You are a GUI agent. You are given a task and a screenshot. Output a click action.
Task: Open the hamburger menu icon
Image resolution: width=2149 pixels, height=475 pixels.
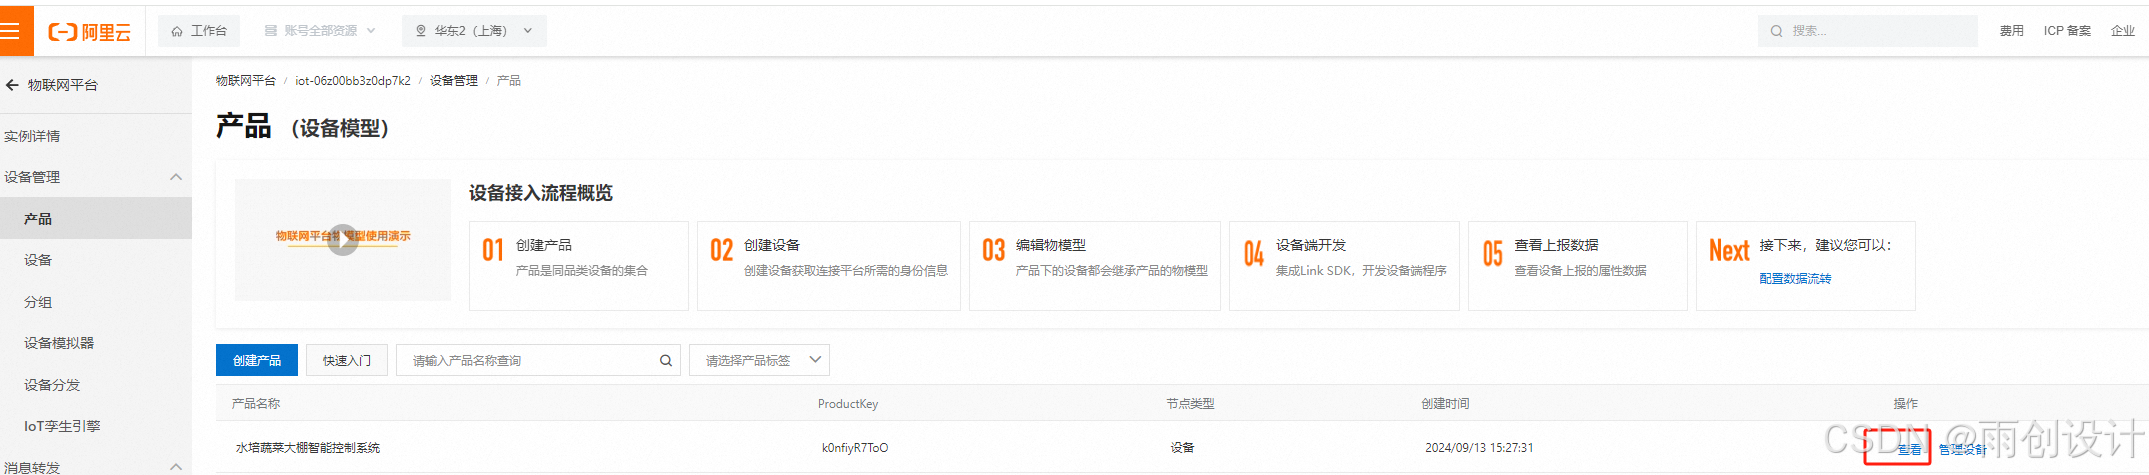click(x=11, y=31)
